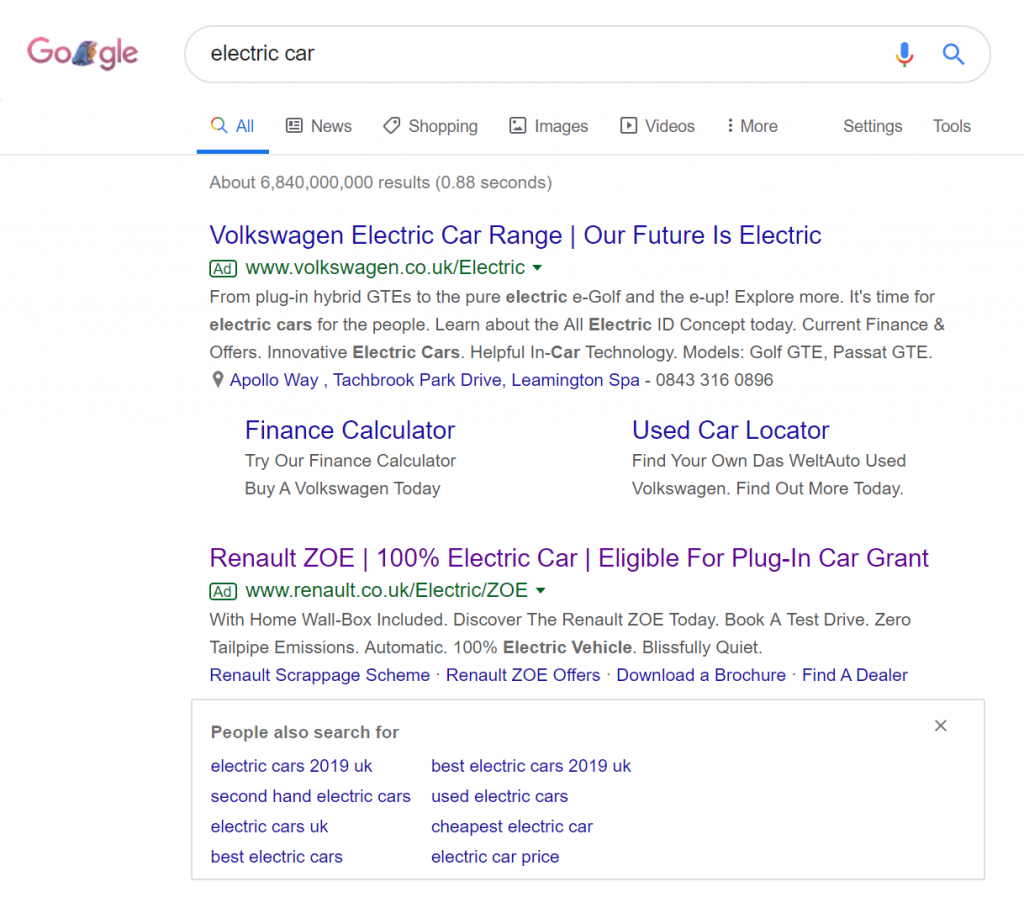Close the People also search for box

click(940, 726)
